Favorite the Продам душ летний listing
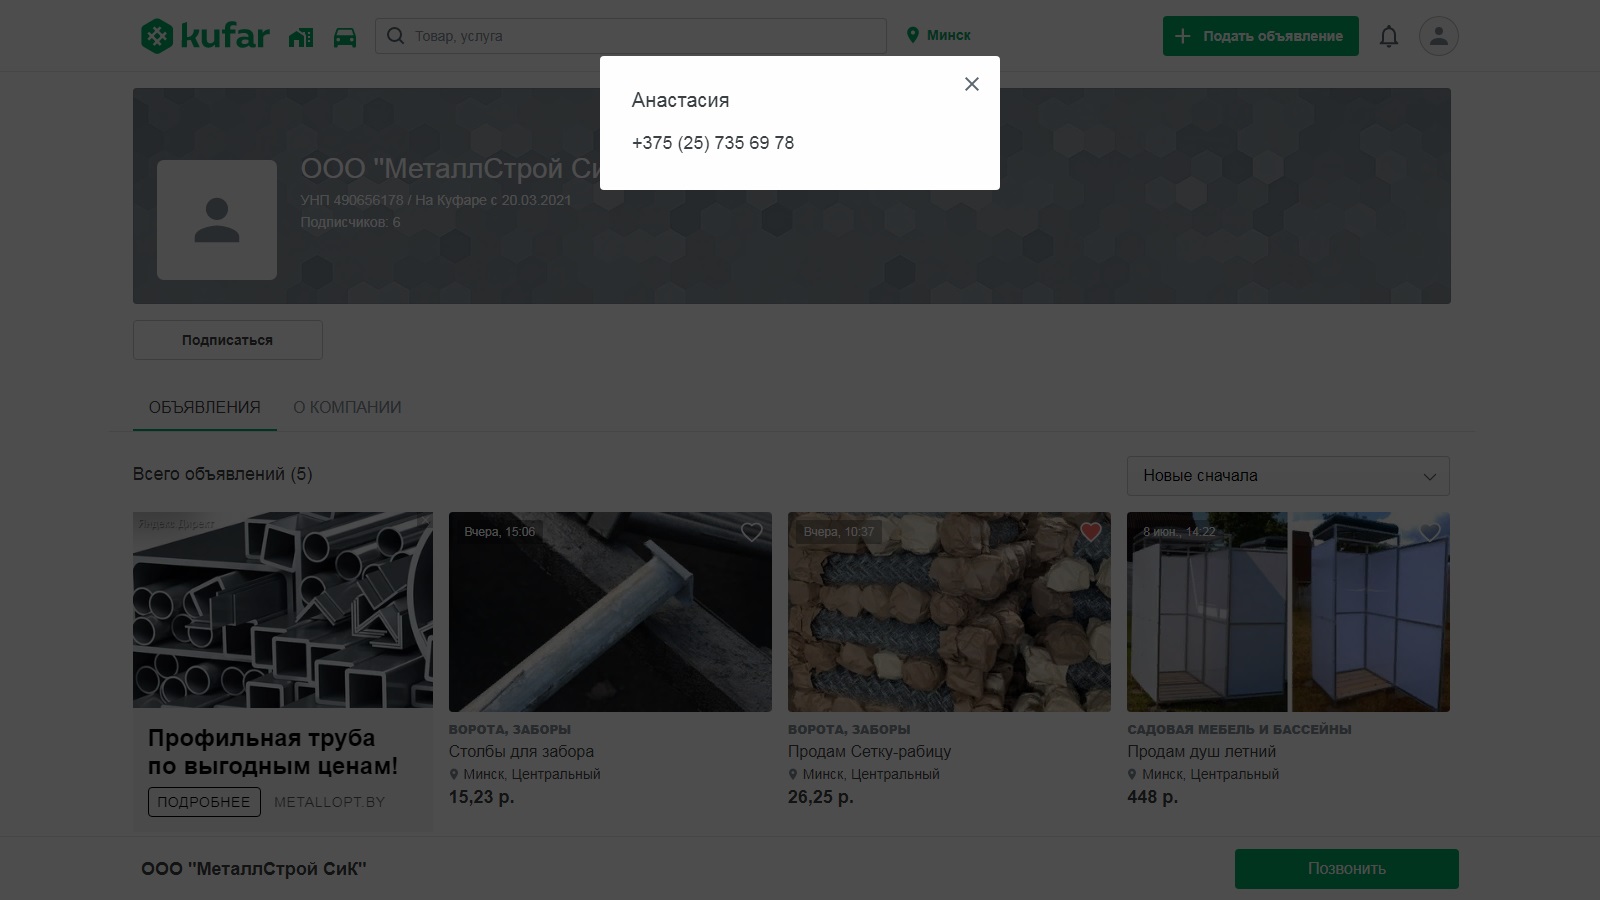Screen dimensions: 1600x900 [x=1429, y=532]
